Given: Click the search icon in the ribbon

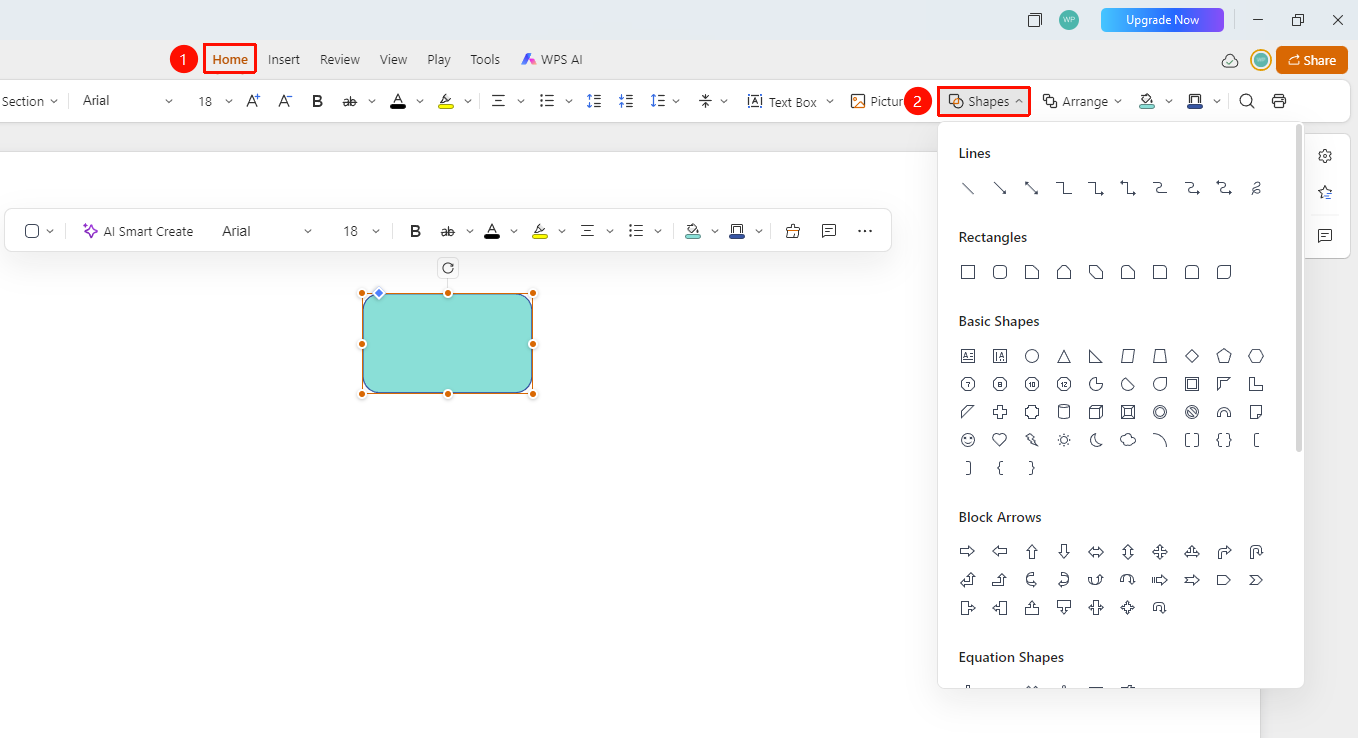Looking at the screenshot, I should (x=1246, y=101).
